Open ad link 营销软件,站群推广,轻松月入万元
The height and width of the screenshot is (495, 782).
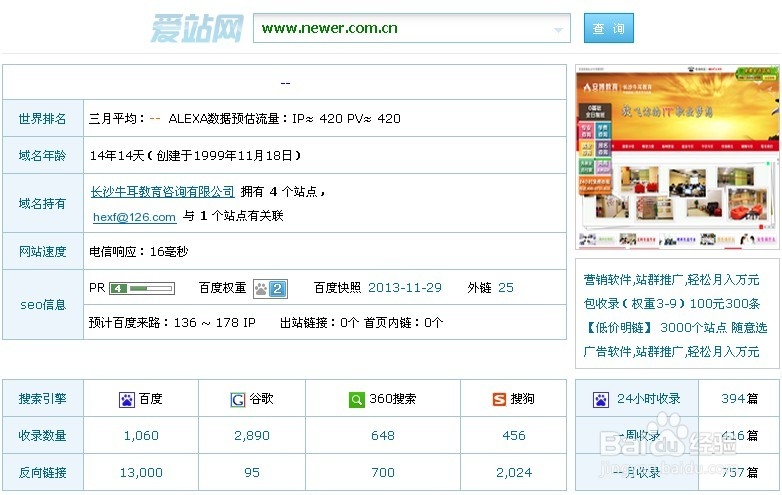click(x=671, y=280)
